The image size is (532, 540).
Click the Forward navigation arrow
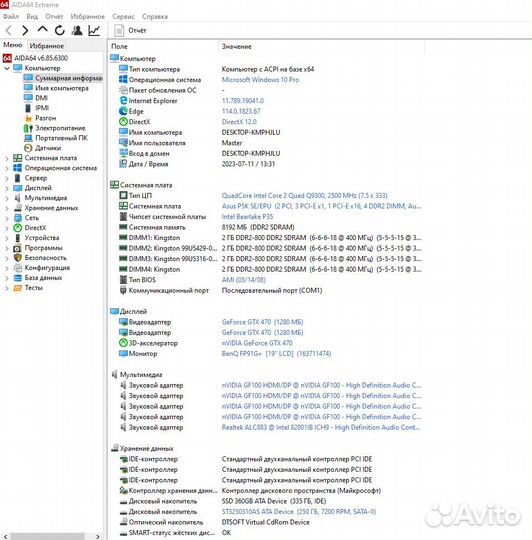tap(25, 31)
